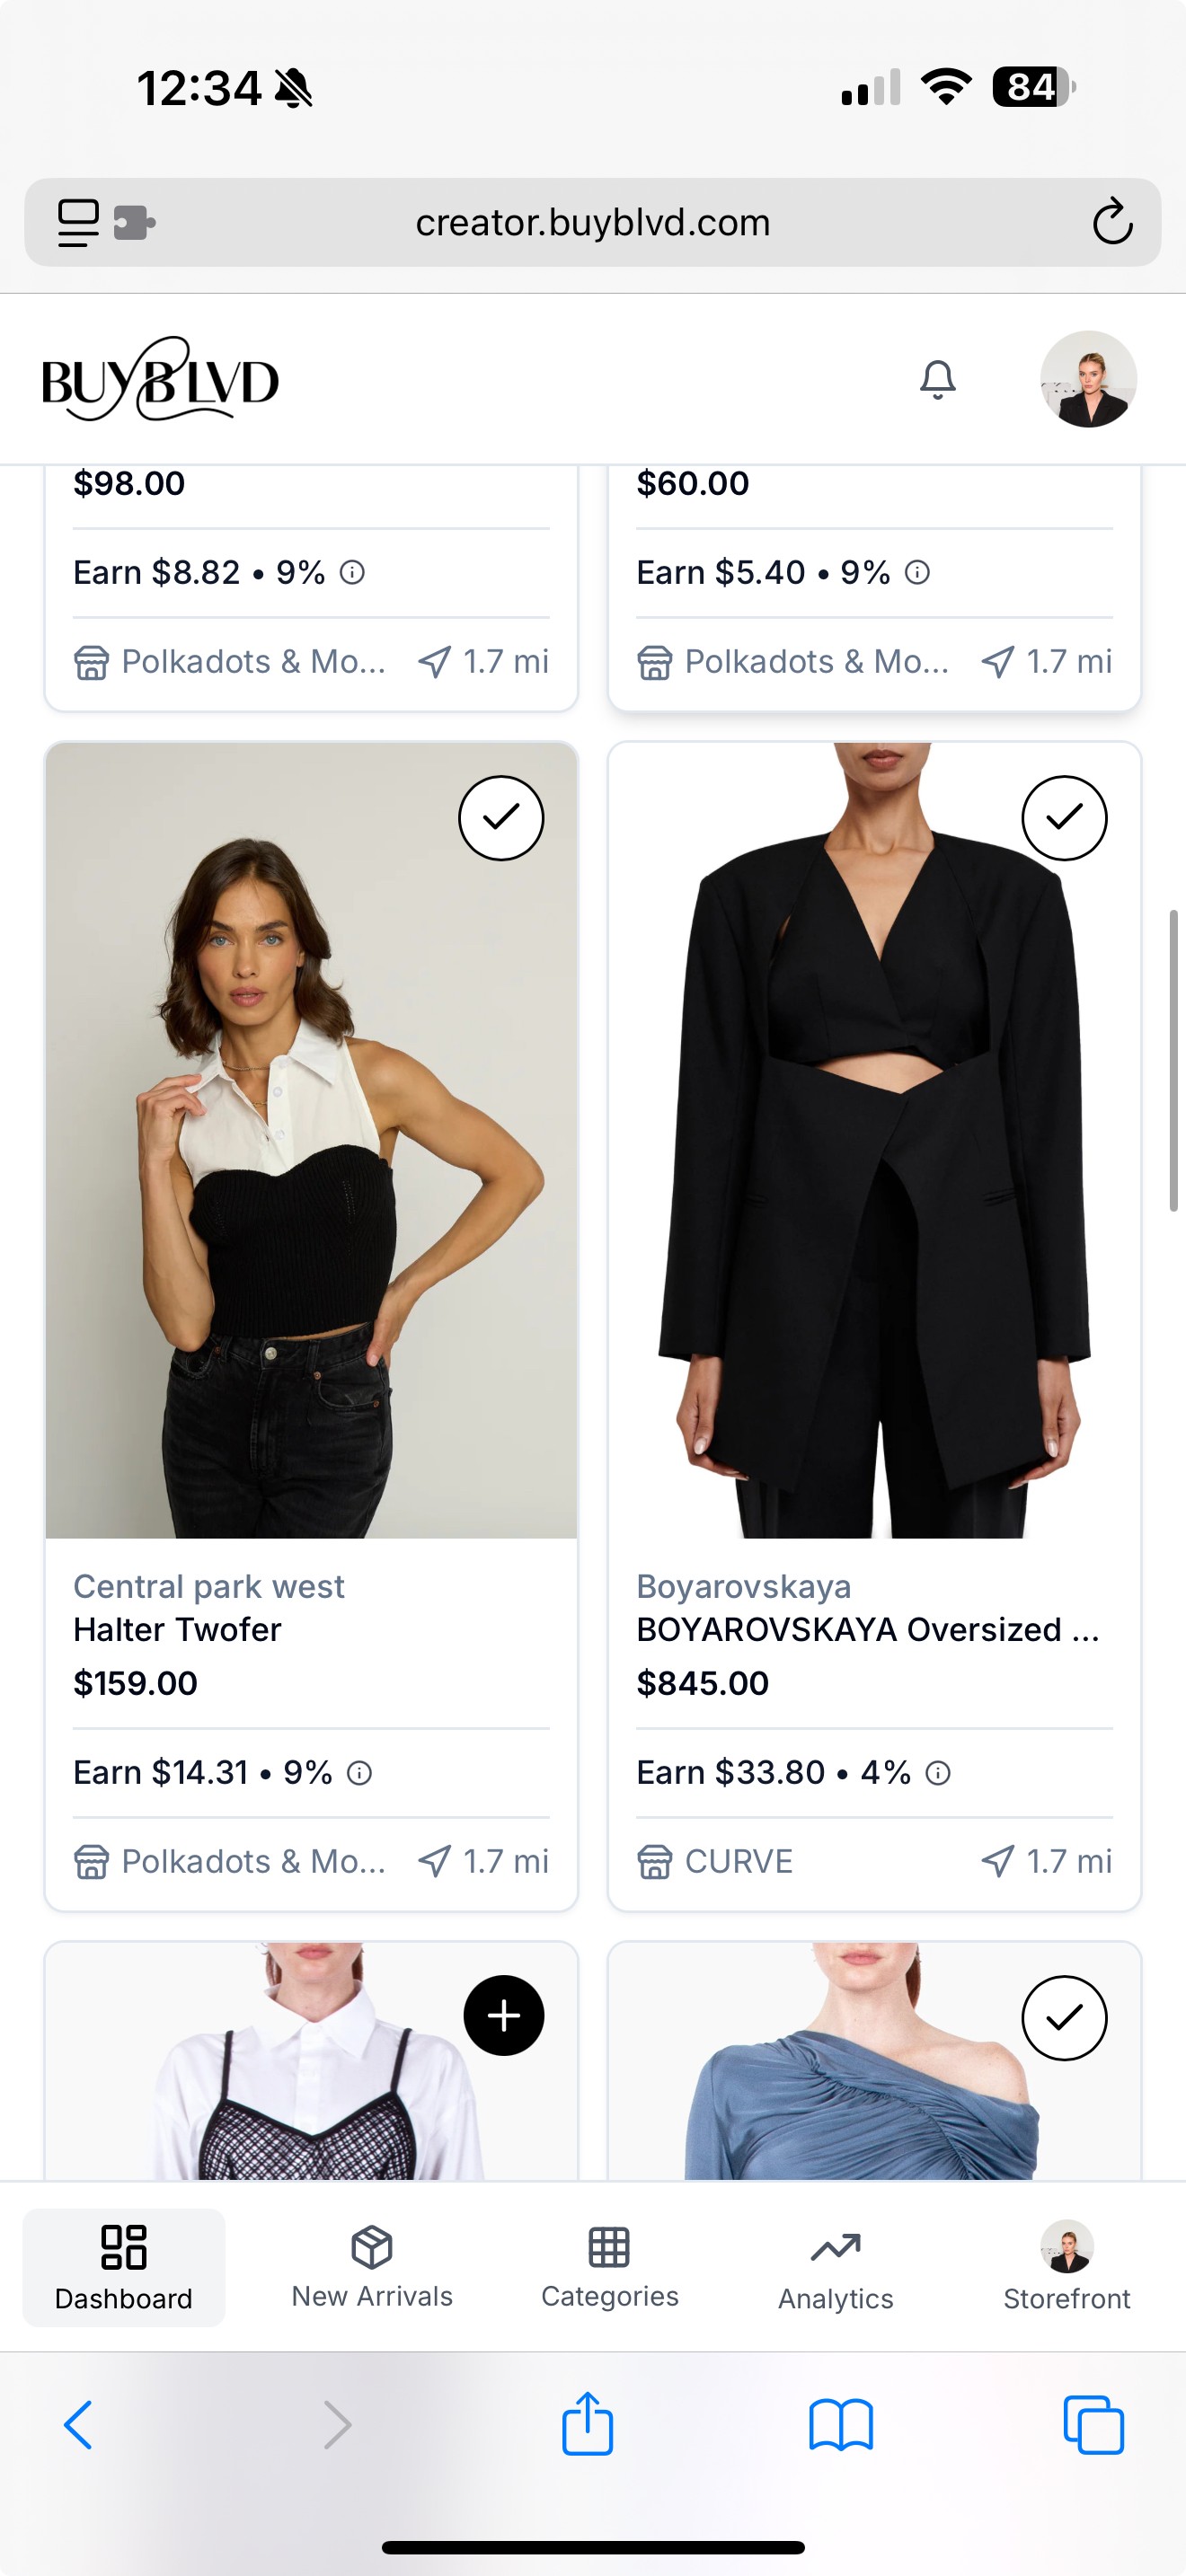Image resolution: width=1186 pixels, height=2576 pixels.
Task: Go back to previous page
Action: click(x=78, y=2424)
